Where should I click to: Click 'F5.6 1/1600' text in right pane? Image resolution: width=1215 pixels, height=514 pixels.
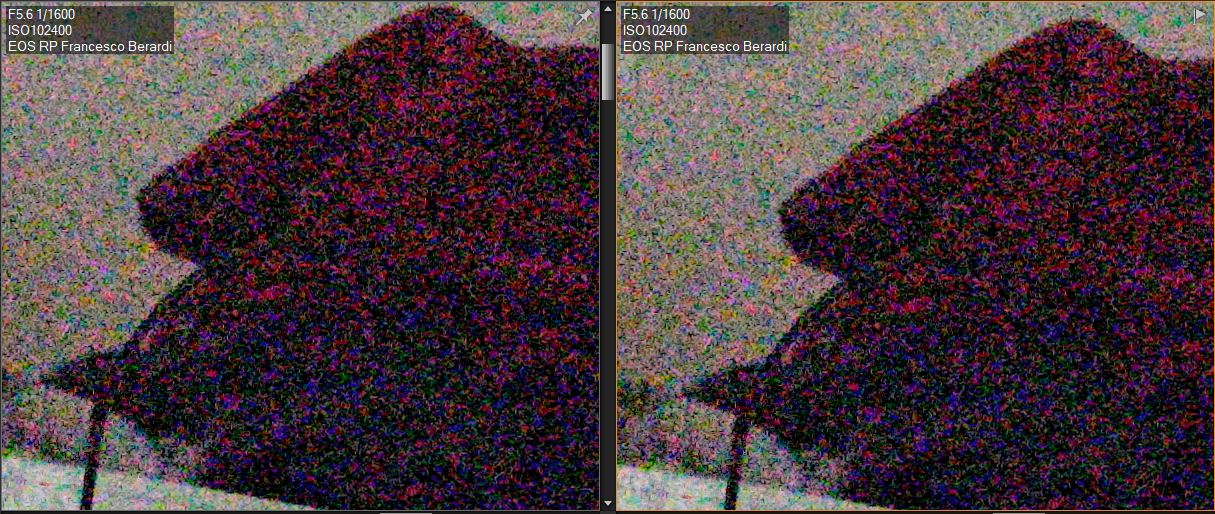(x=656, y=14)
